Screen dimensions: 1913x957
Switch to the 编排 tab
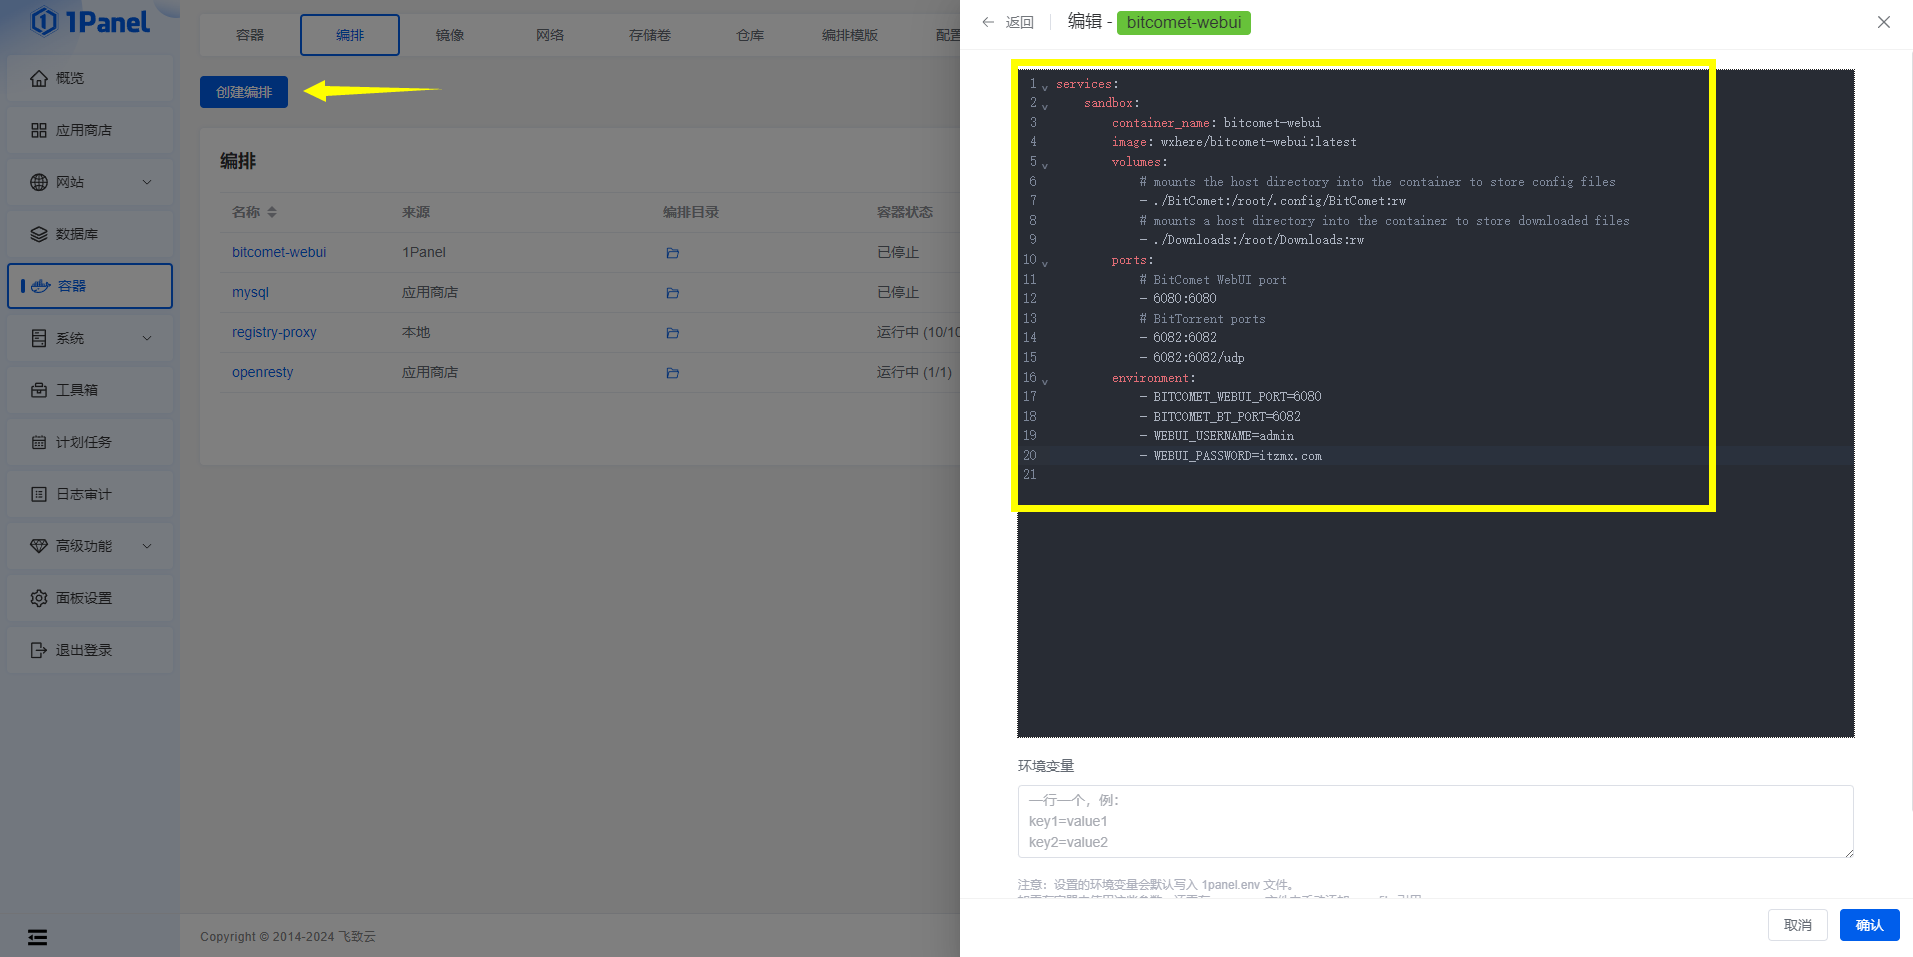click(350, 35)
